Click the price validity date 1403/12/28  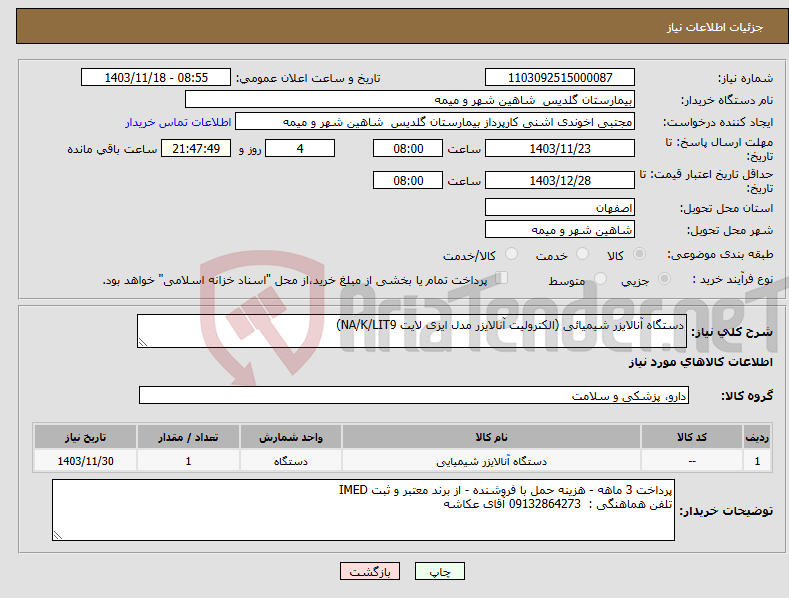click(x=560, y=180)
